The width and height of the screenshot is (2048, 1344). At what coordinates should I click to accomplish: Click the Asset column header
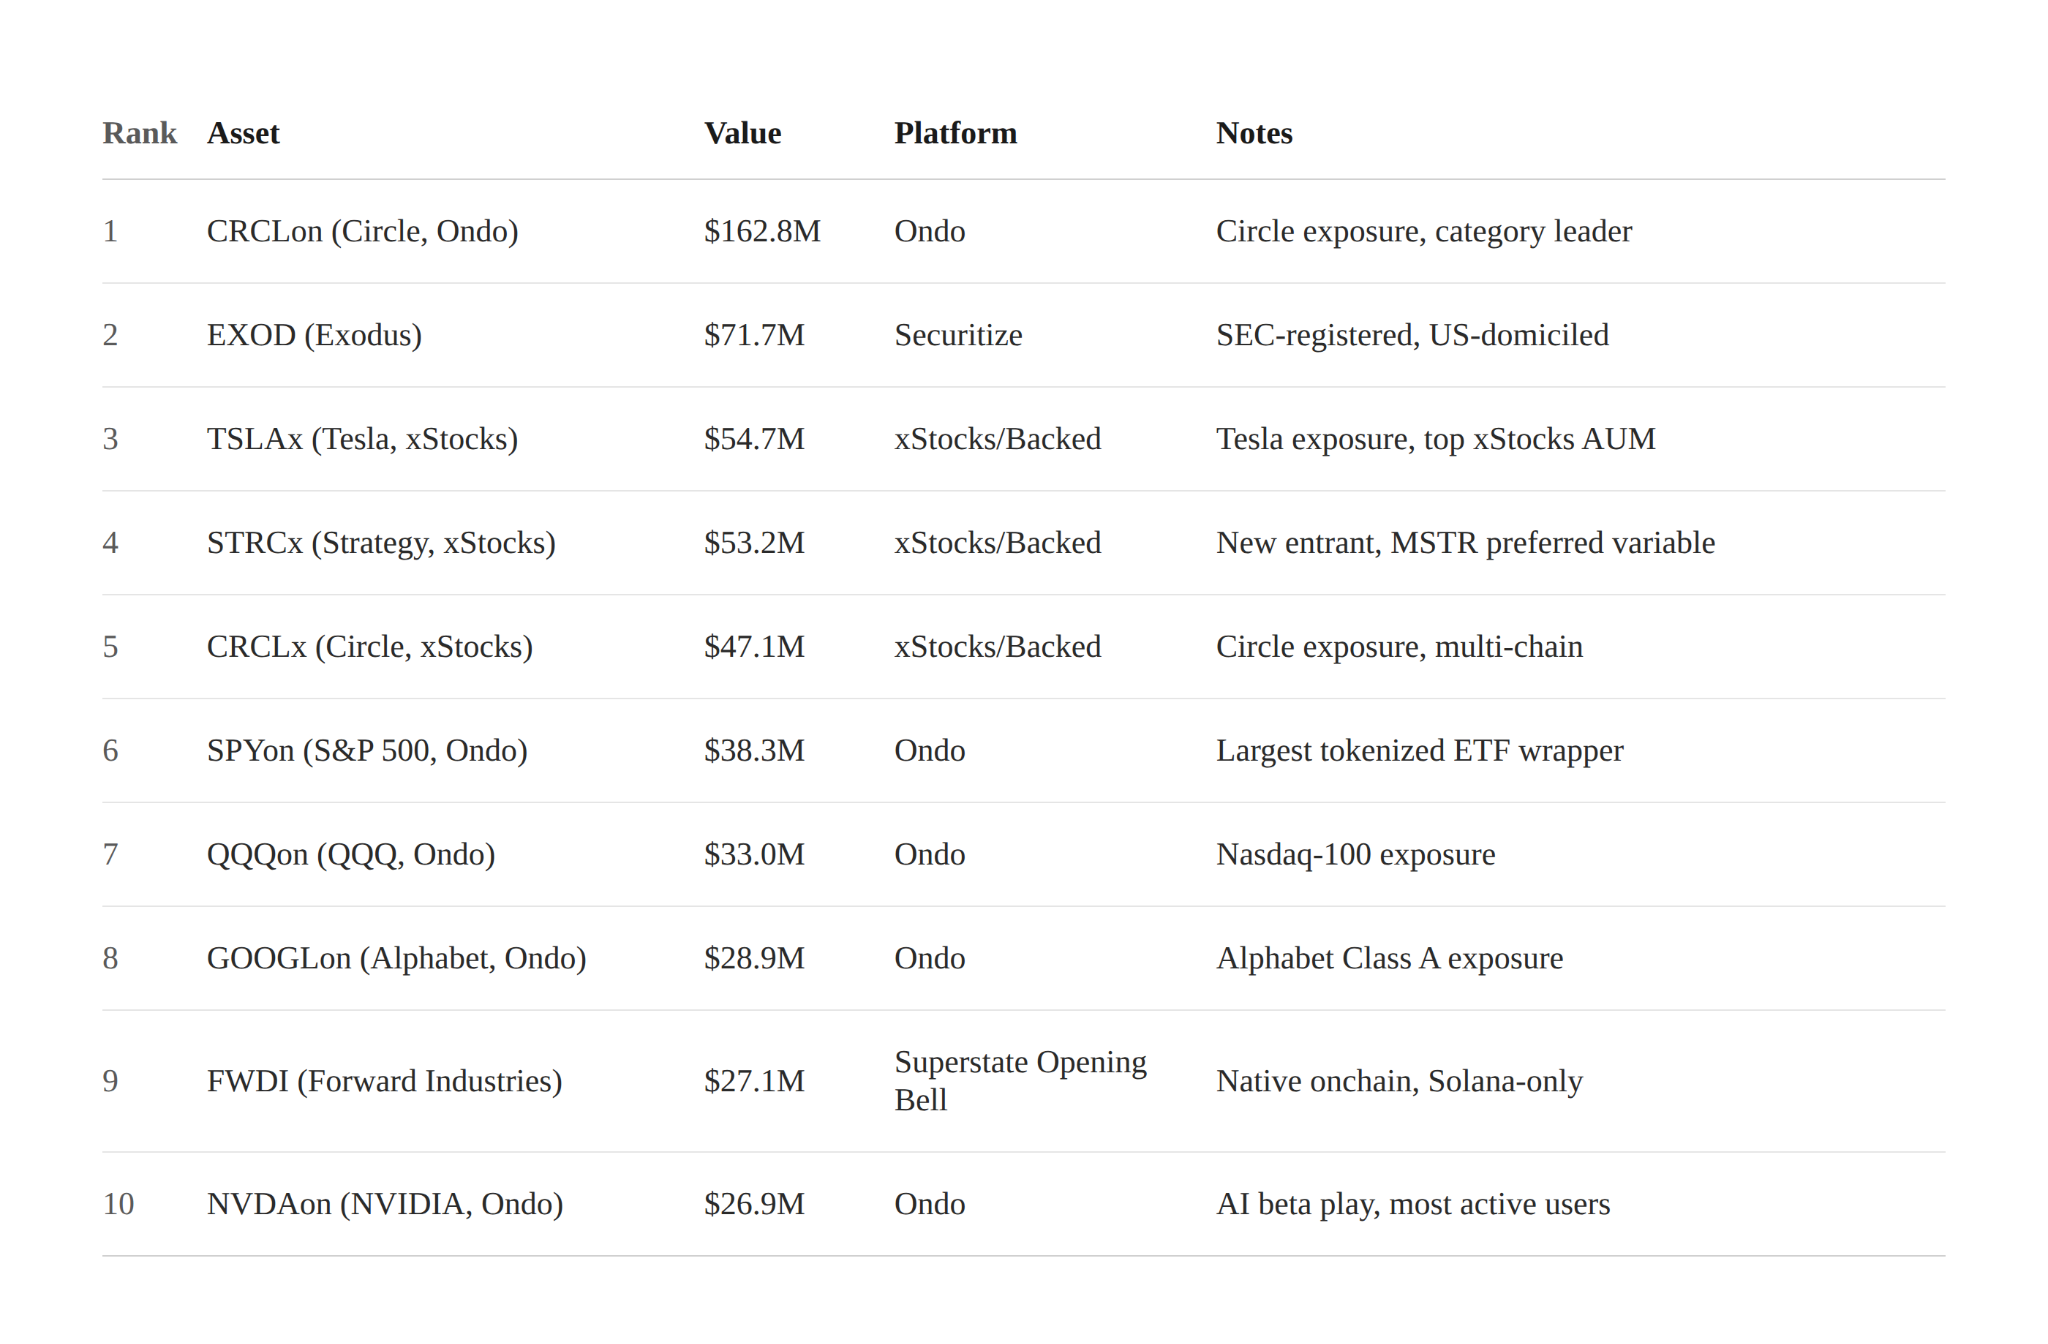click(243, 133)
